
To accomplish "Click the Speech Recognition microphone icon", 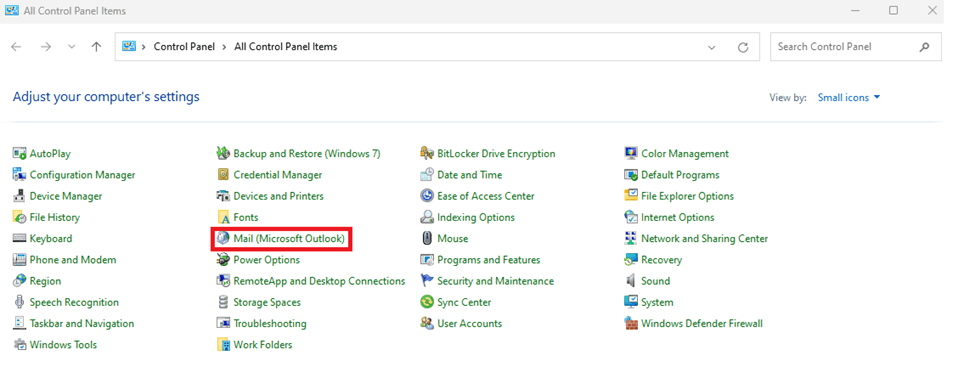I will 19,302.
